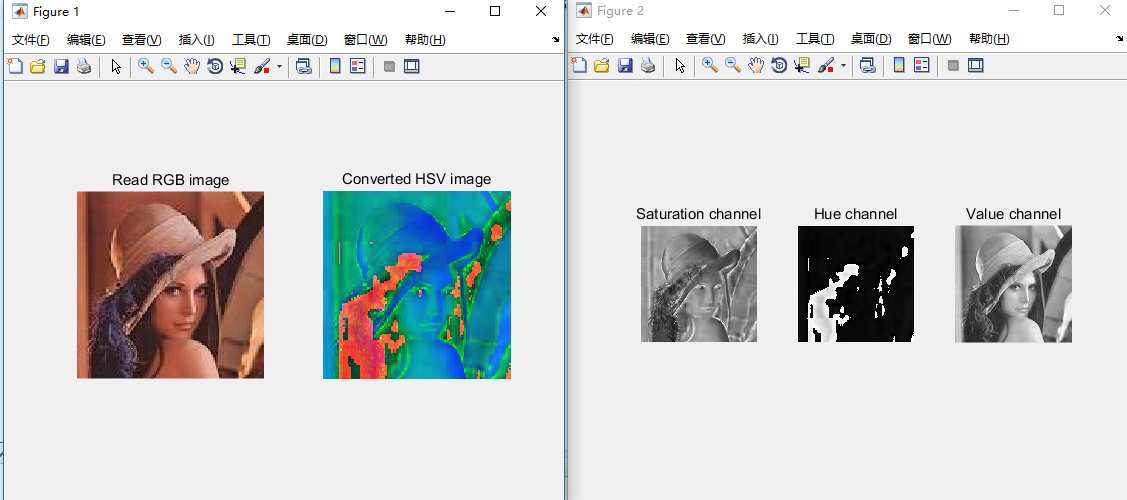Open 桌面(D) menu in Figure 2

[871, 39]
